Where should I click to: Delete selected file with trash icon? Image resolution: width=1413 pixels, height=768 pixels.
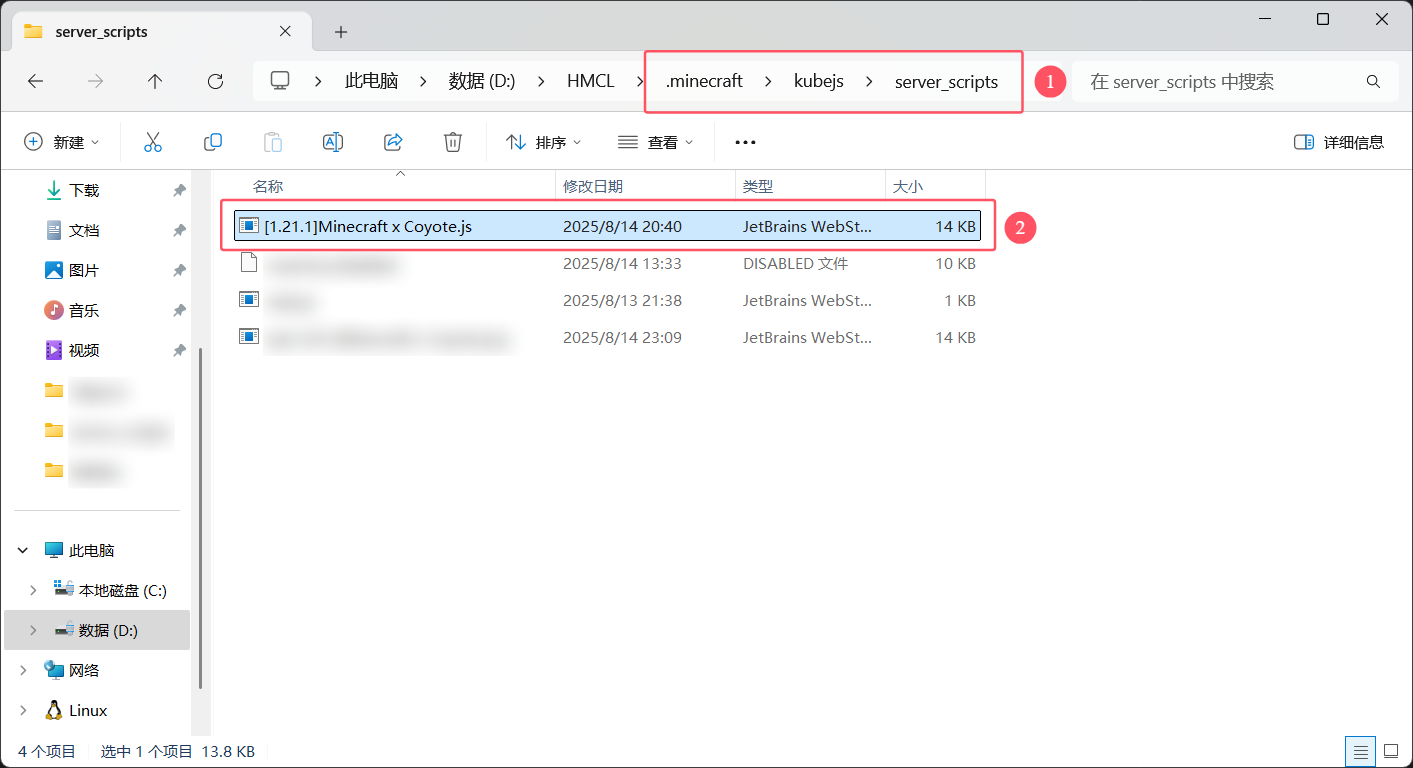point(453,142)
